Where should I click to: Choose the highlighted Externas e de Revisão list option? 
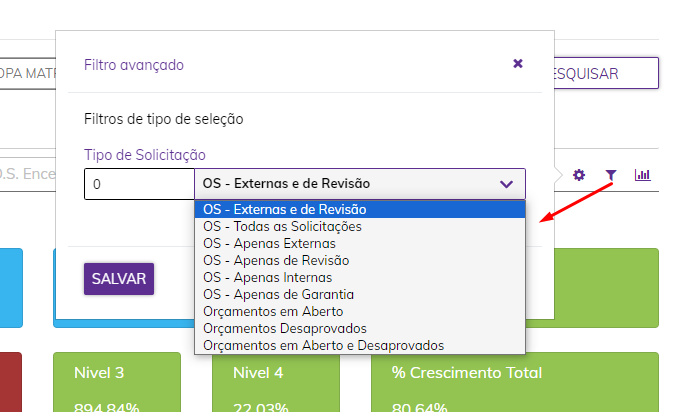click(285, 210)
